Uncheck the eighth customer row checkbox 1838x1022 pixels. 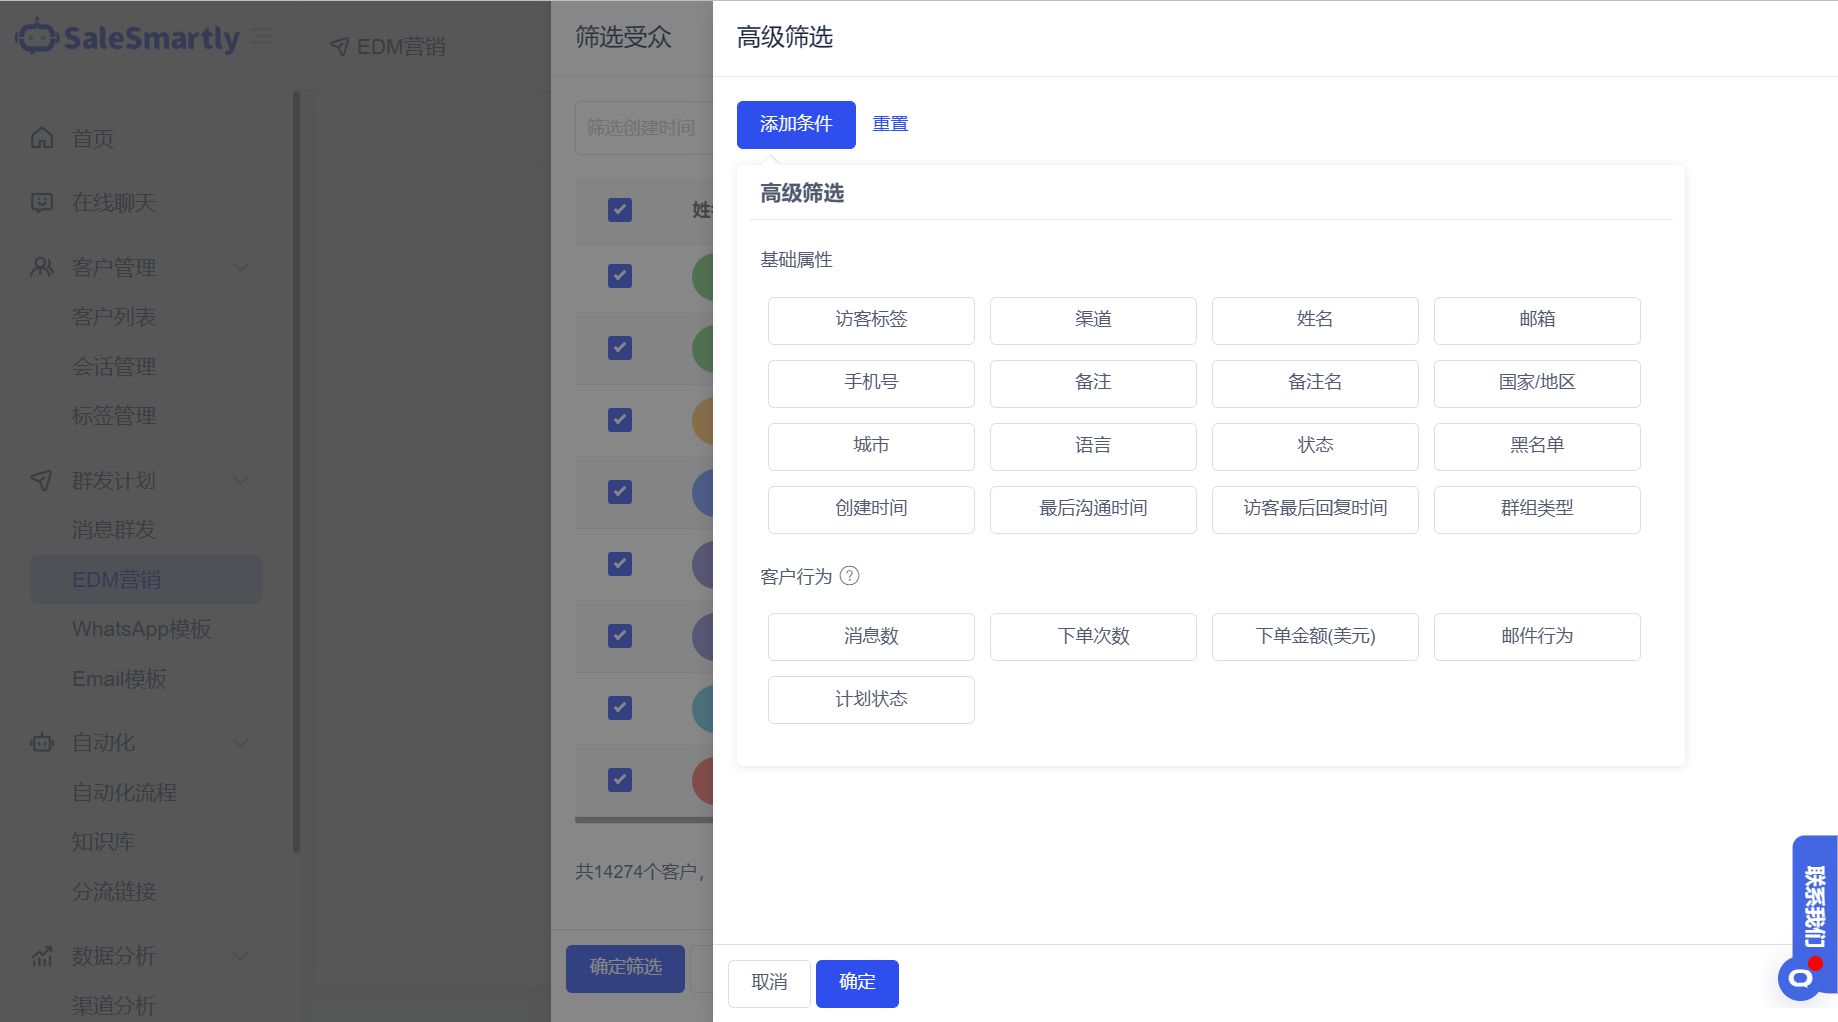(620, 780)
